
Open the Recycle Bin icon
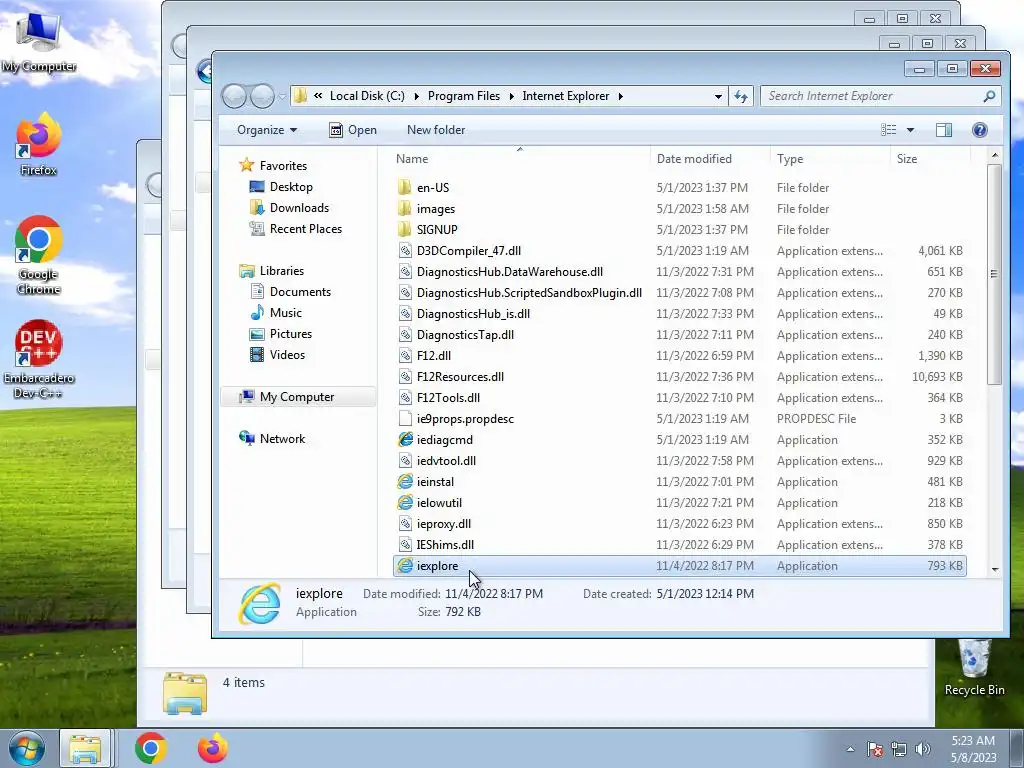pos(974,667)
